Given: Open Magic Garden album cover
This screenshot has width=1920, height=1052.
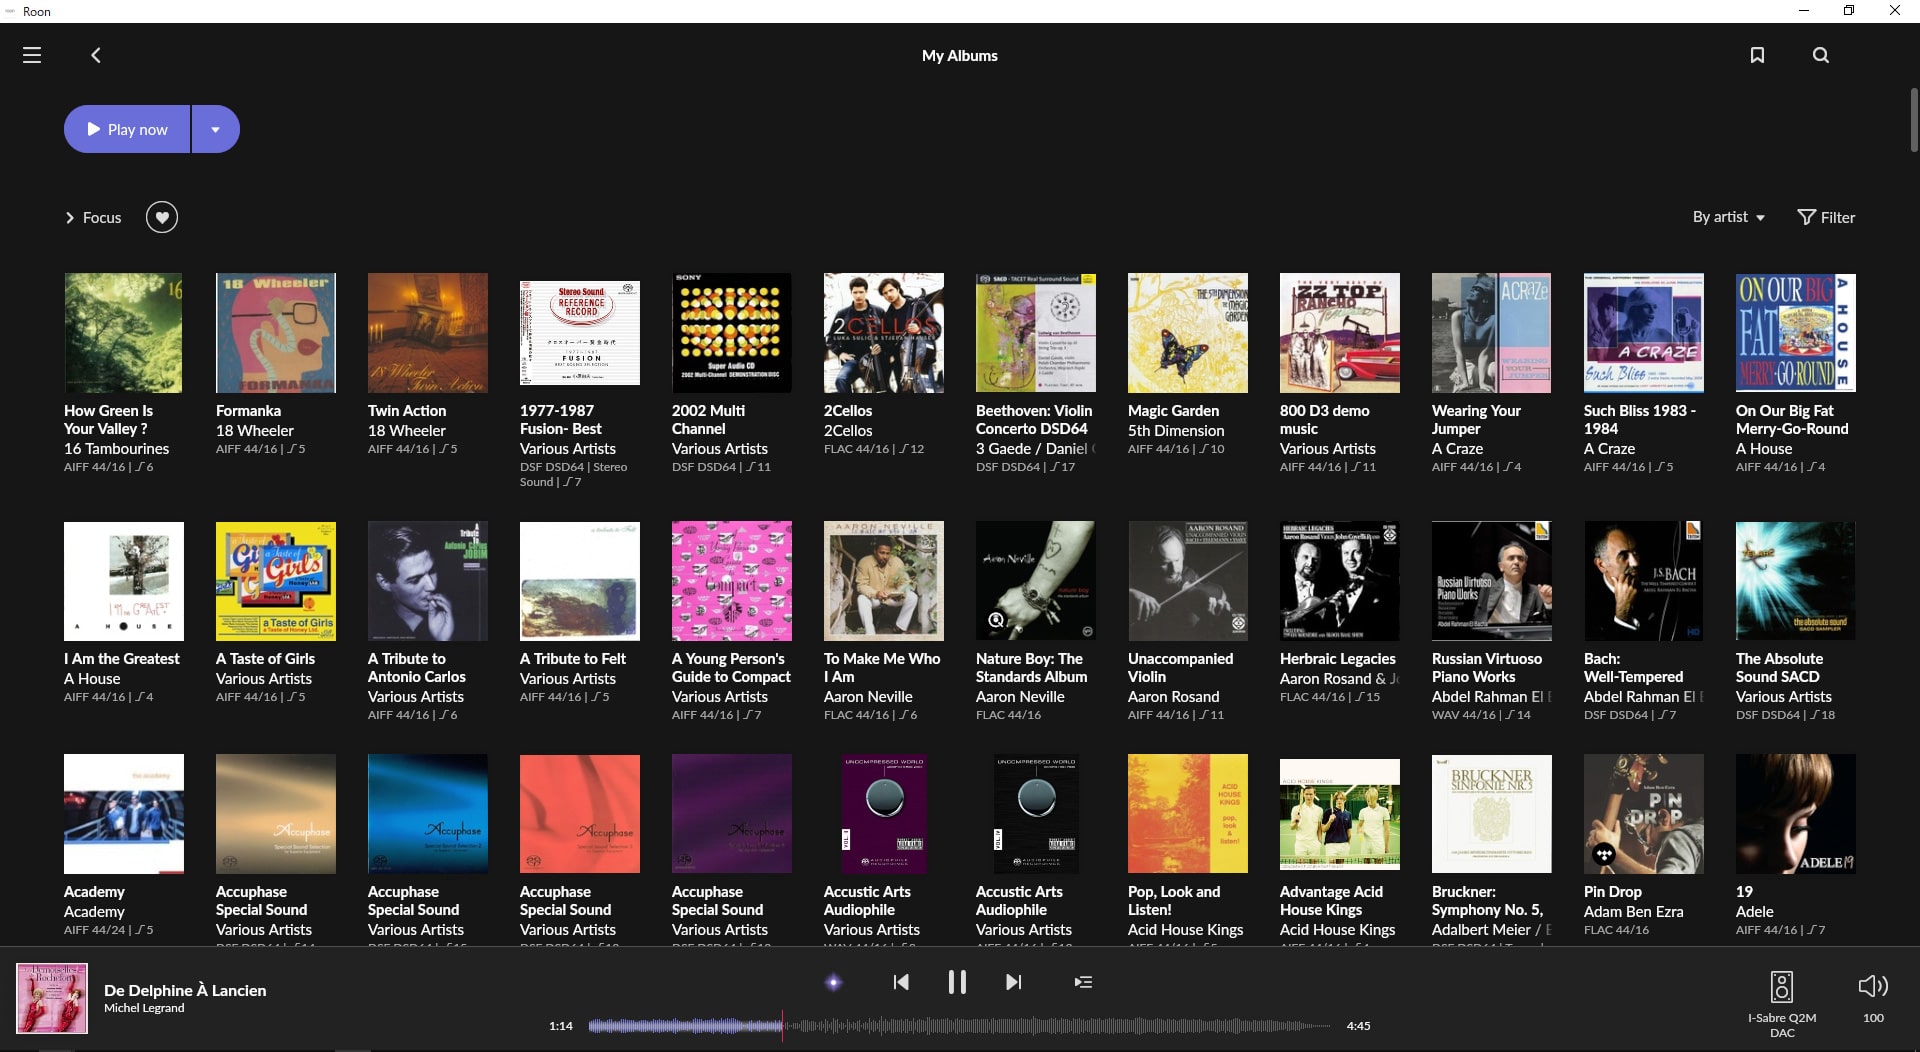Looking at the screenshot, I should tap(1188, 333).
